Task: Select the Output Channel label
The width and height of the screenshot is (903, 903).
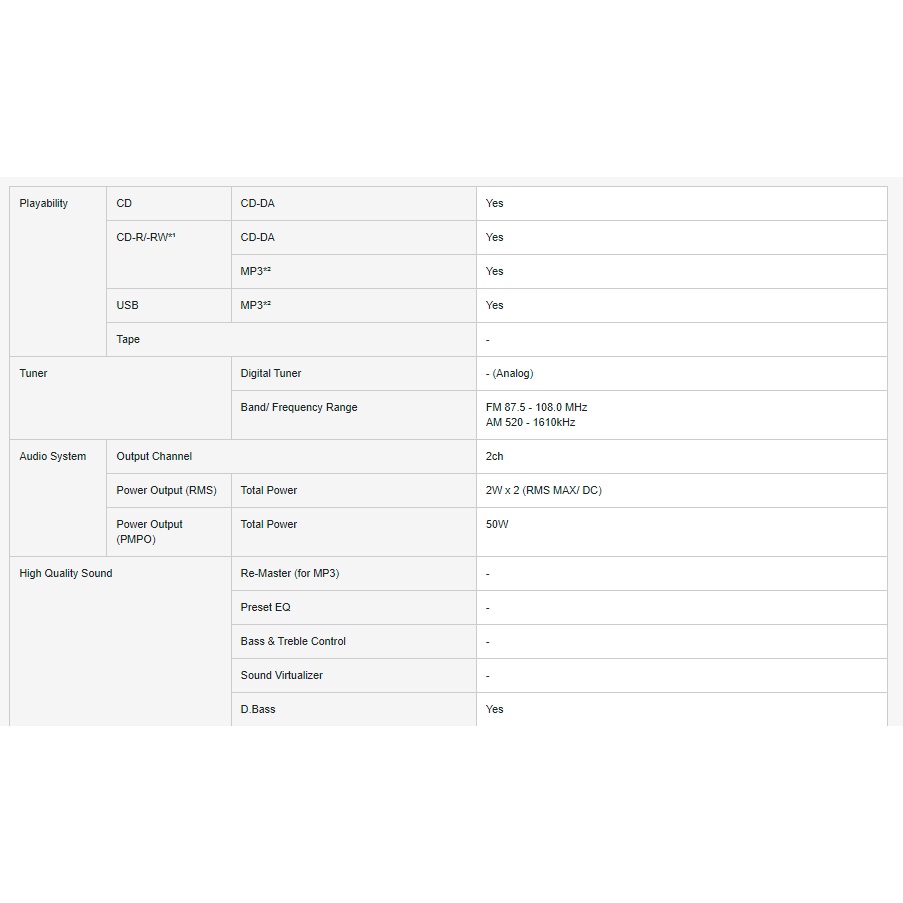Action: pyautogui.click(x=154, y=457)
